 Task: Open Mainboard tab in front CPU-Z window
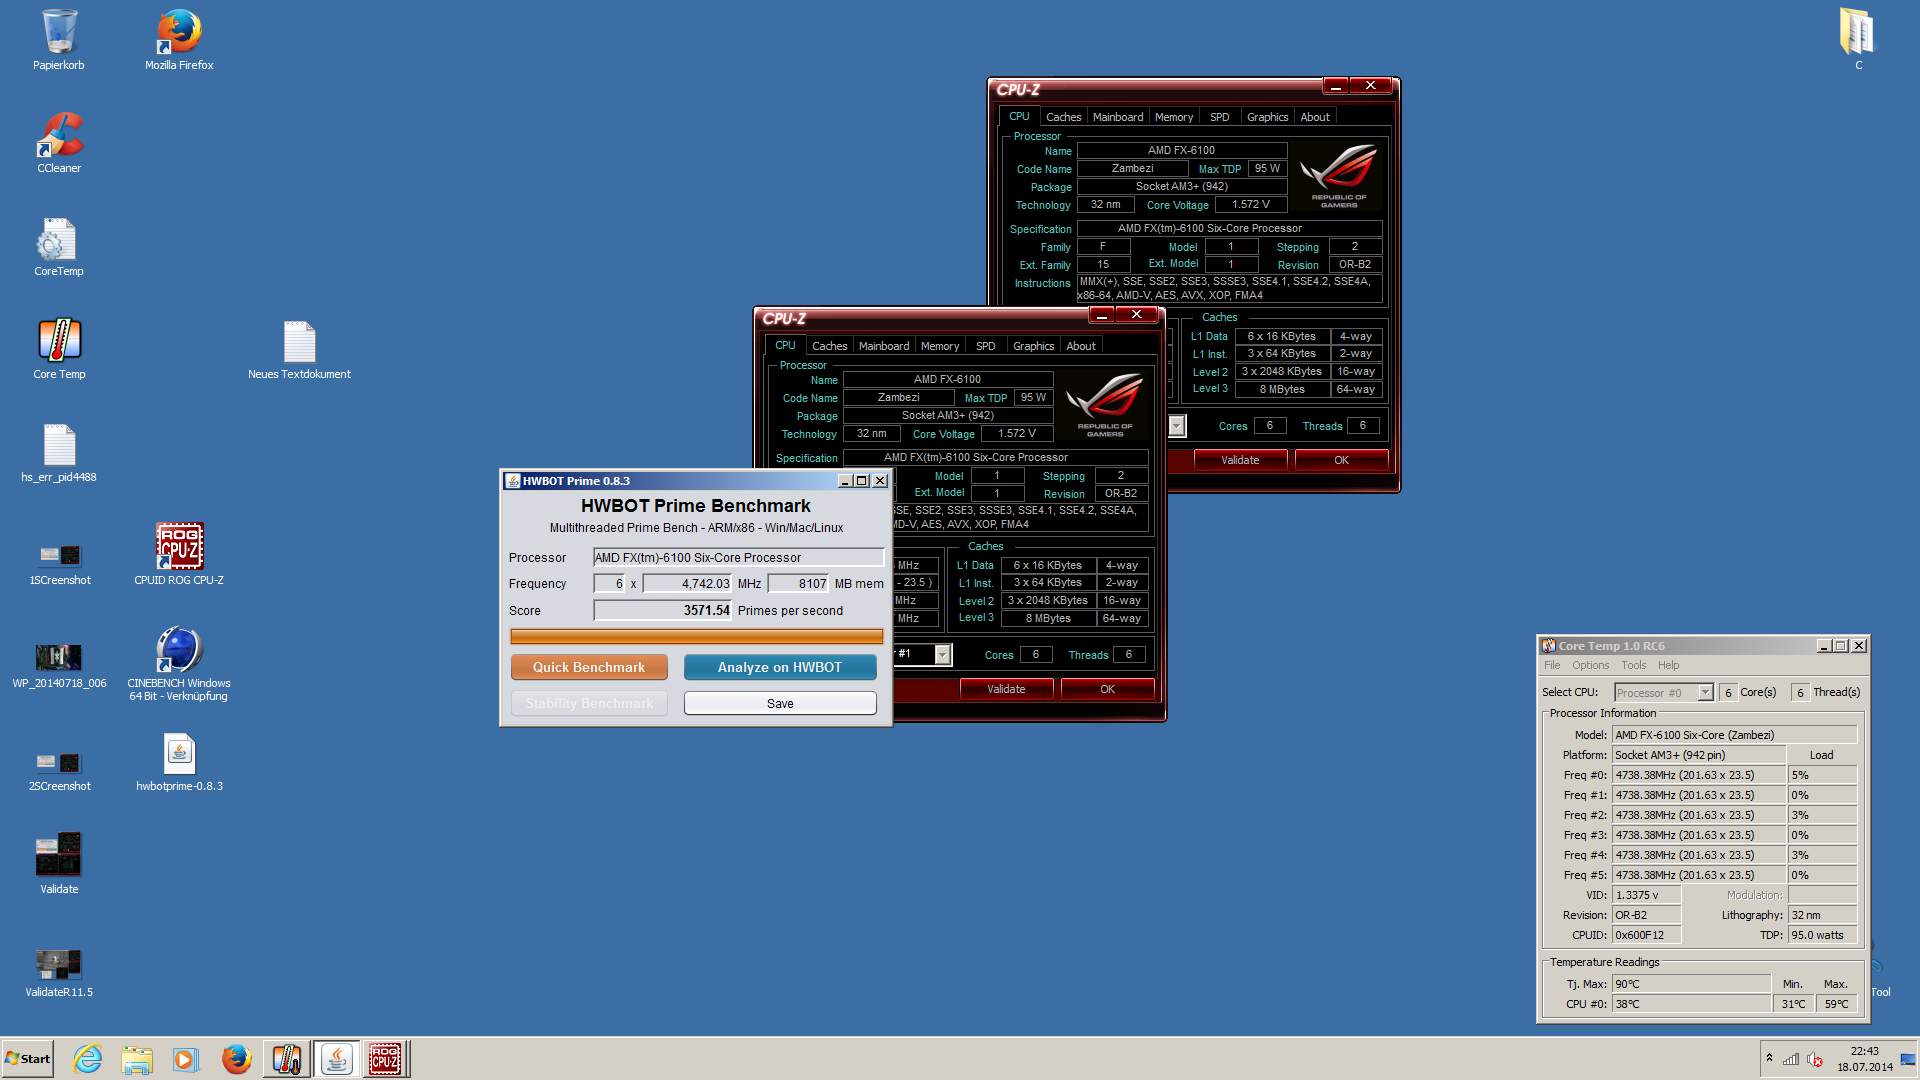(884, 346)
